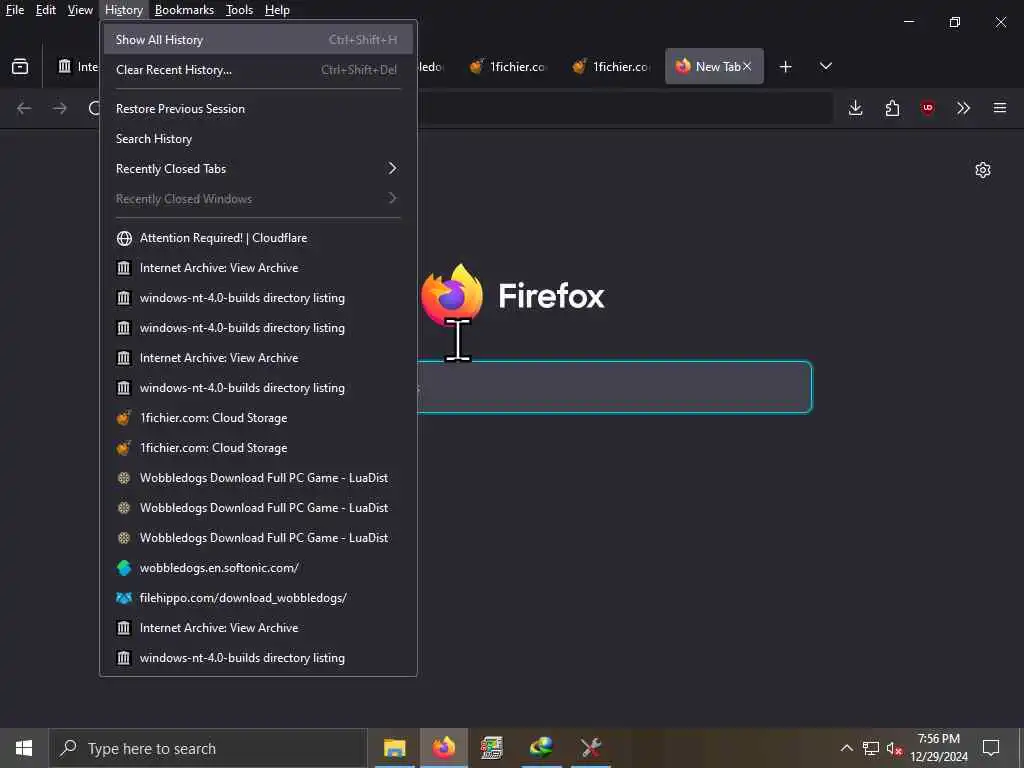Open the taskbar globe app icon
The image size is (1024, 768).
[x=541, y=748]
